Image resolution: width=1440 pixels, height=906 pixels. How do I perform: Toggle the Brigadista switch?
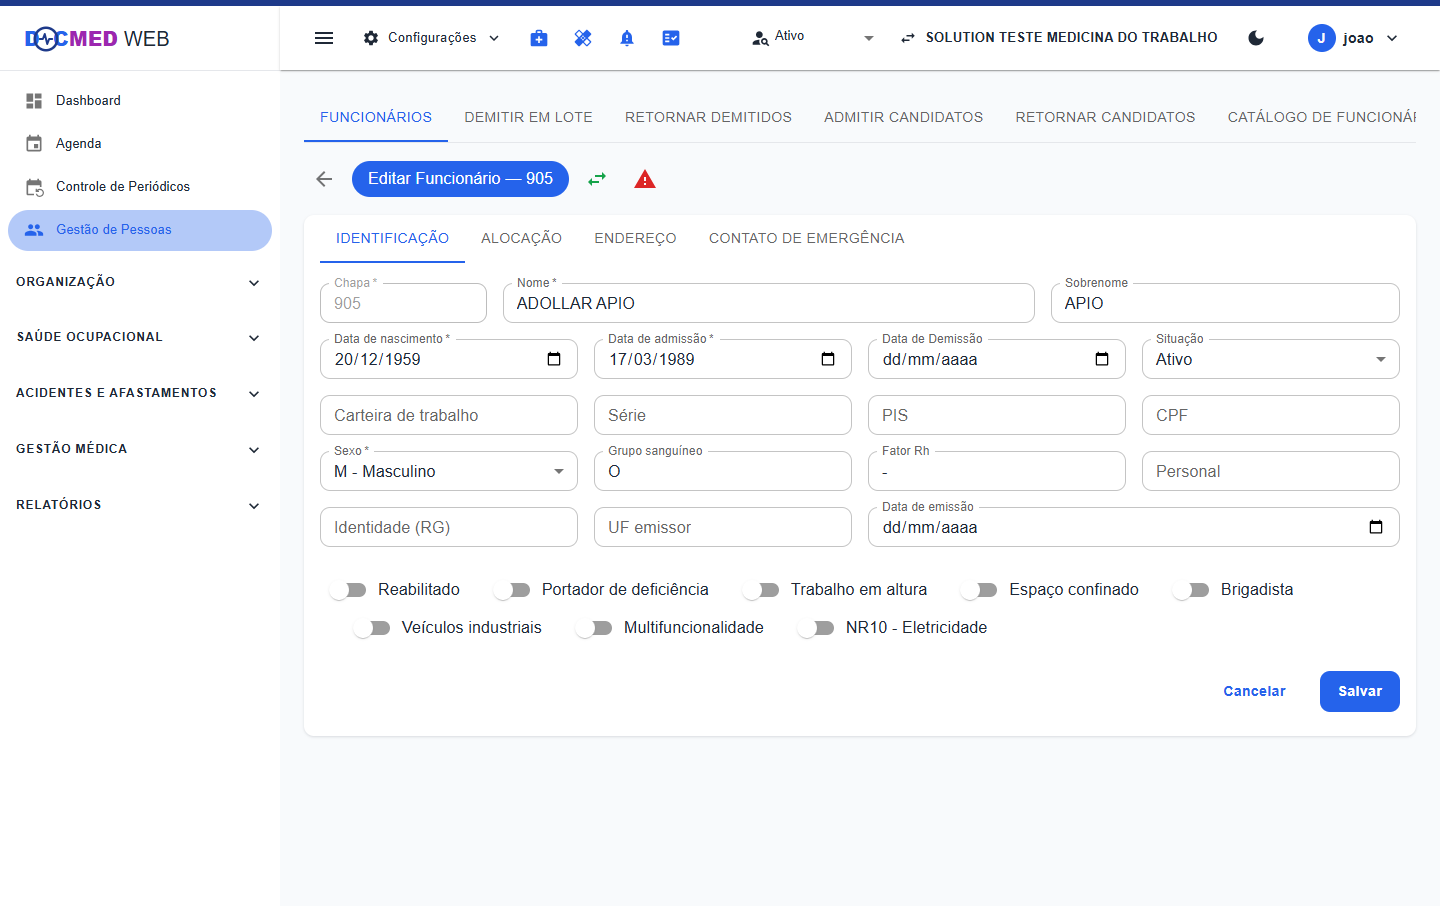pos(1191,590)
